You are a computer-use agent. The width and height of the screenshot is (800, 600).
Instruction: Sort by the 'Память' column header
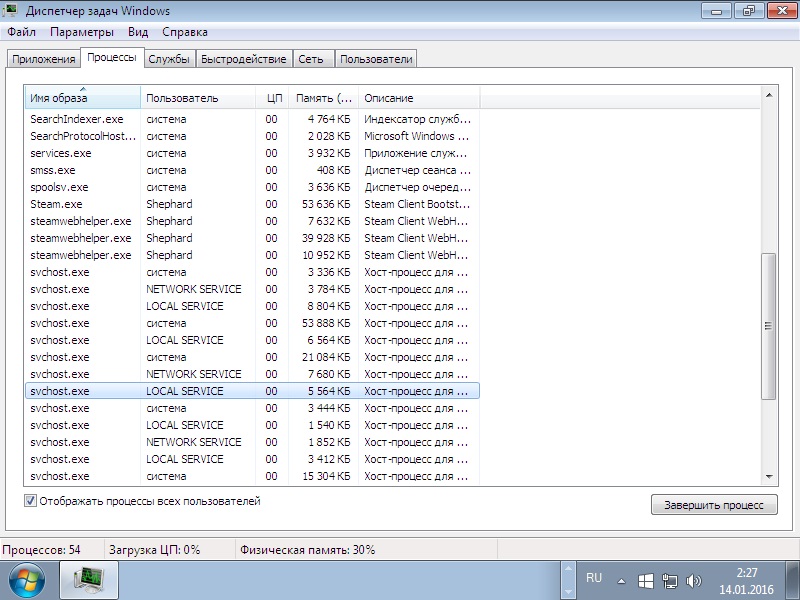tap(323, 97)
